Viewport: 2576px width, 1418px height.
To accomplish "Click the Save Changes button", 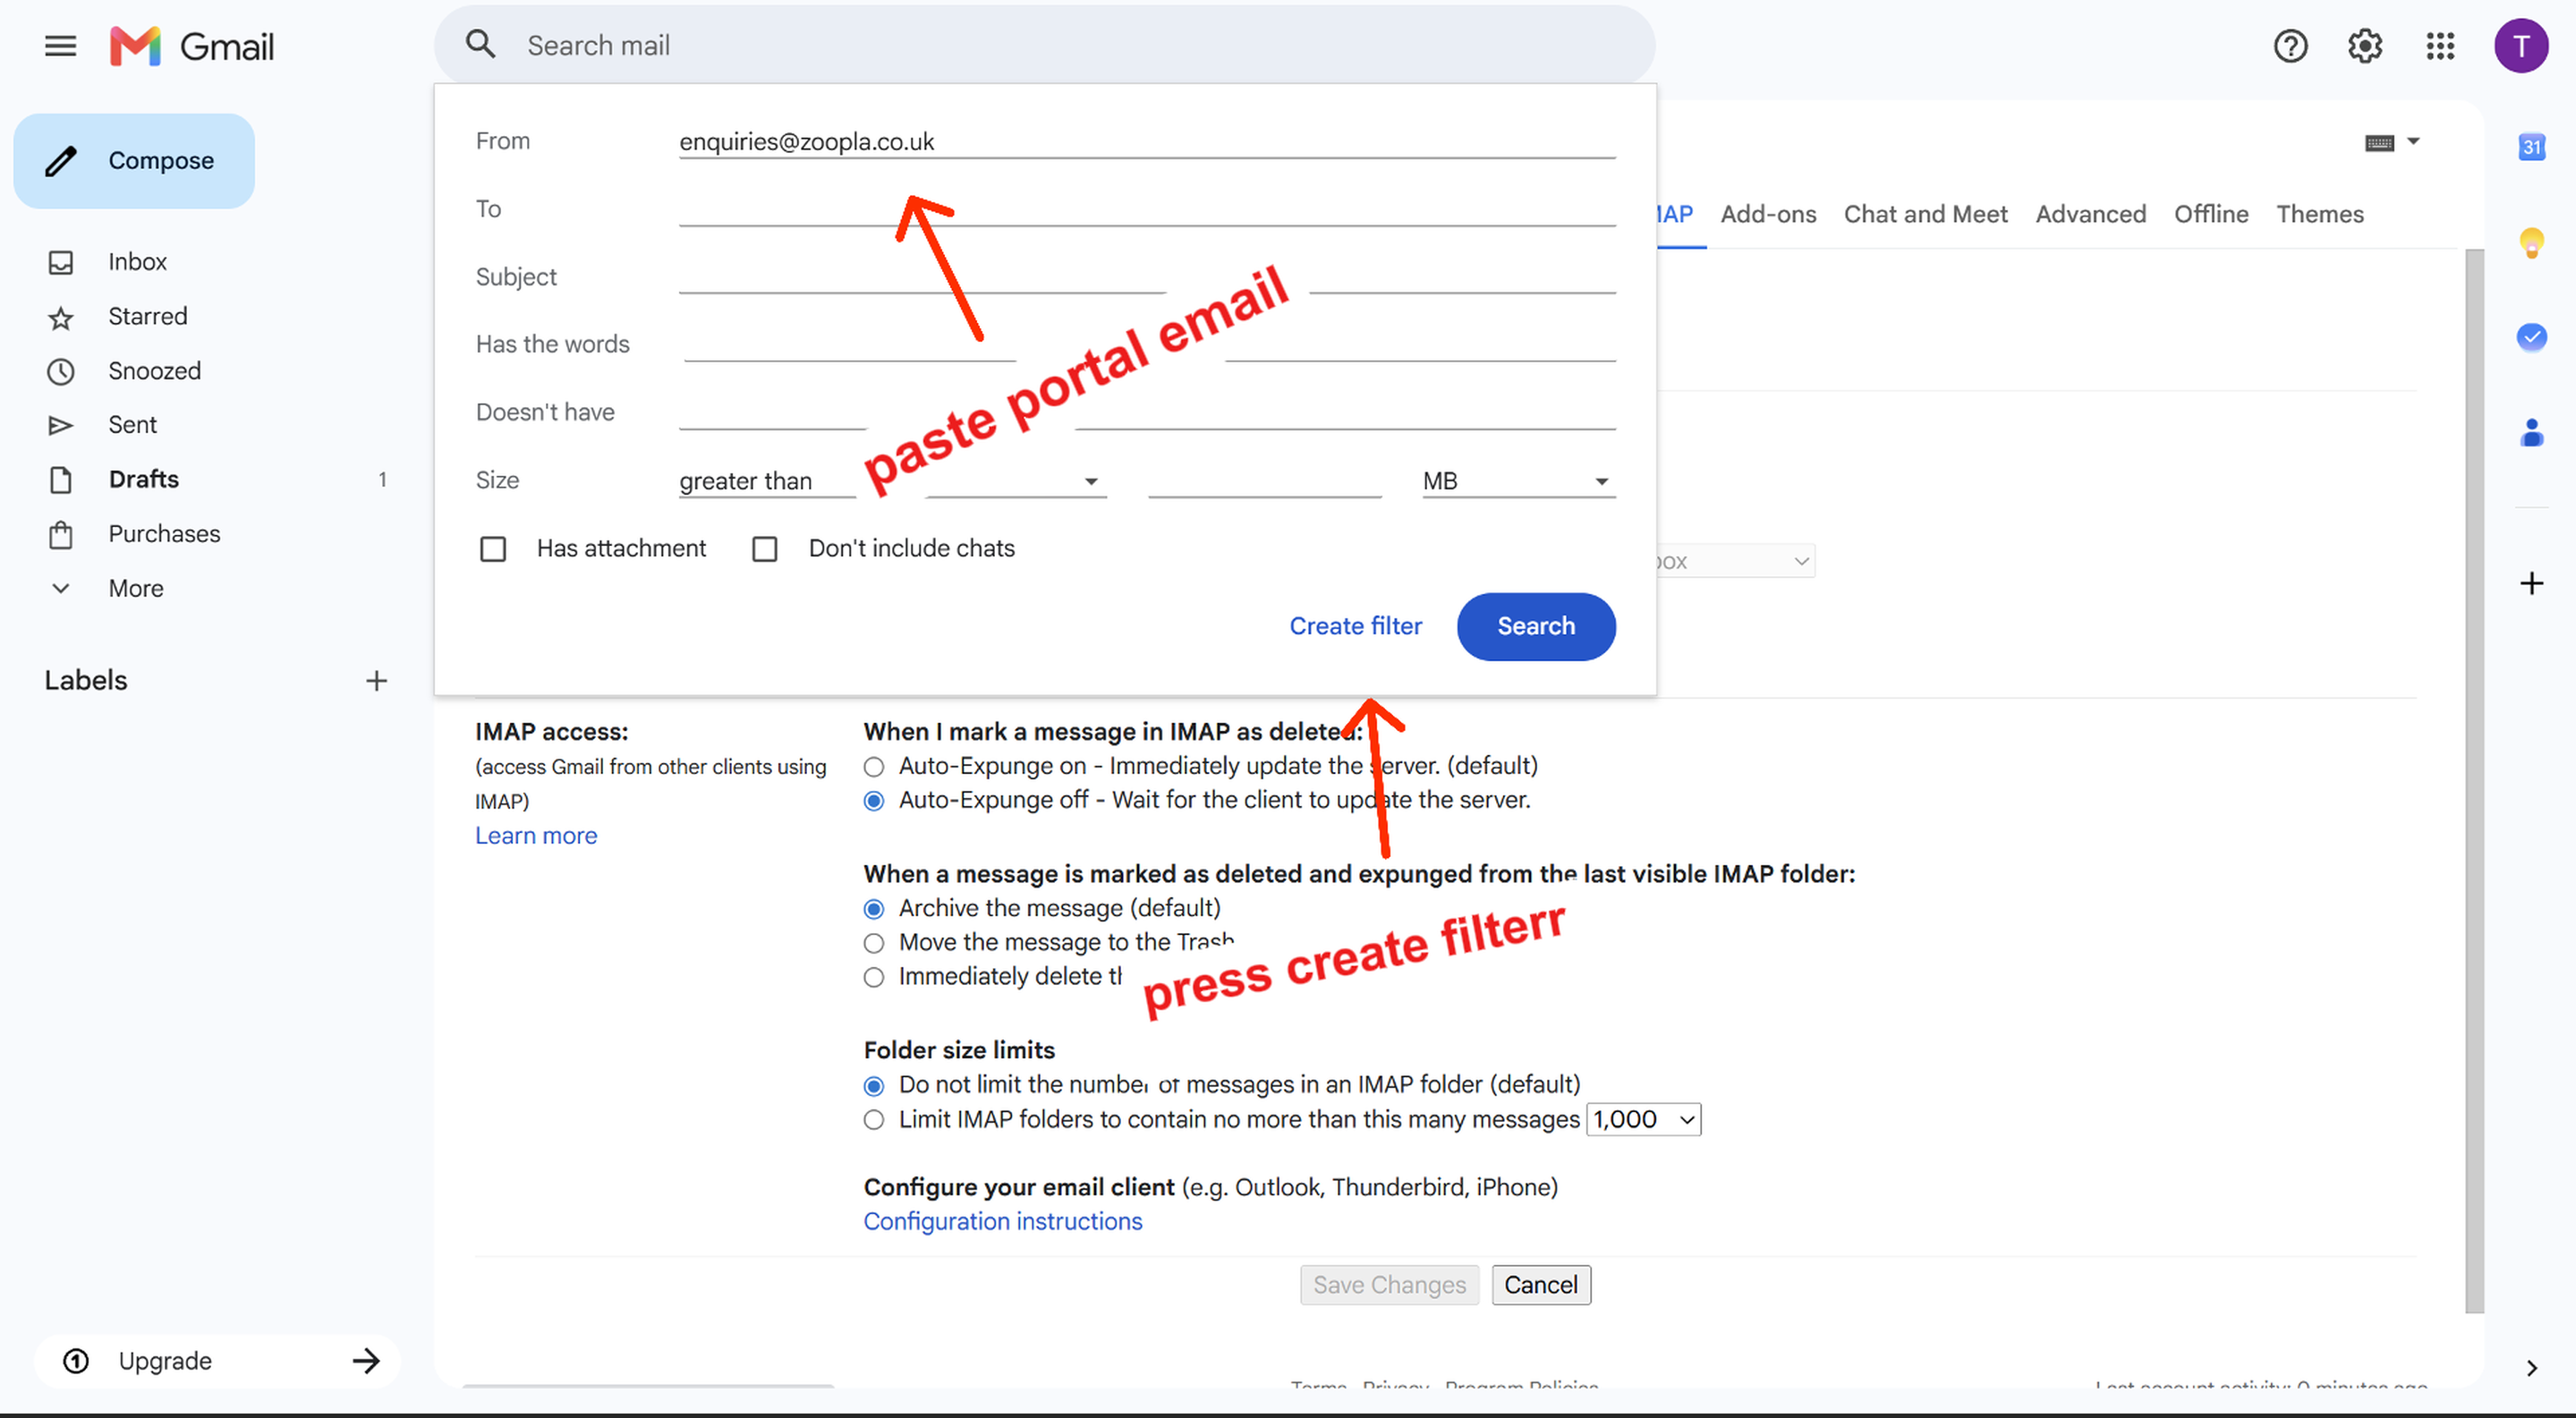I will pyautogui.click(x=1389, y=1285).
